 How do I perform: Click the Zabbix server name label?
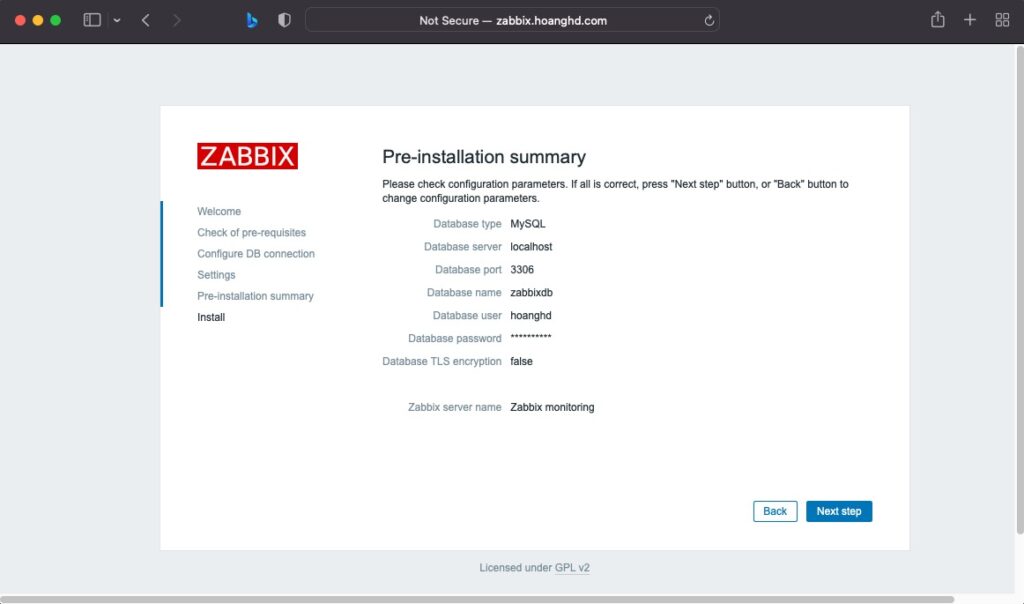pyautogui.click(x=455, y=407)
